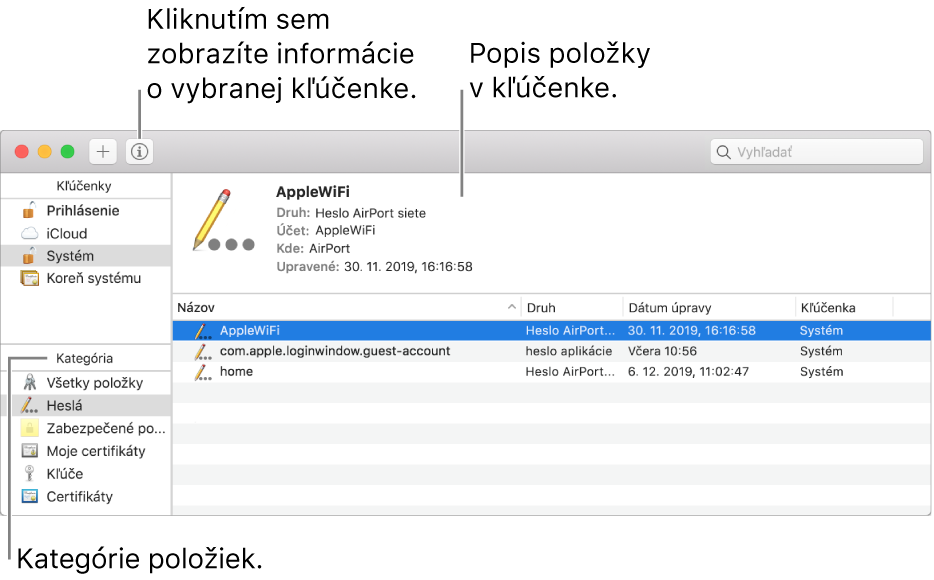Sort list by Druh column header
Image resolution: width=934 pixels, height=580 pixels.
click(x=572, y=307)
